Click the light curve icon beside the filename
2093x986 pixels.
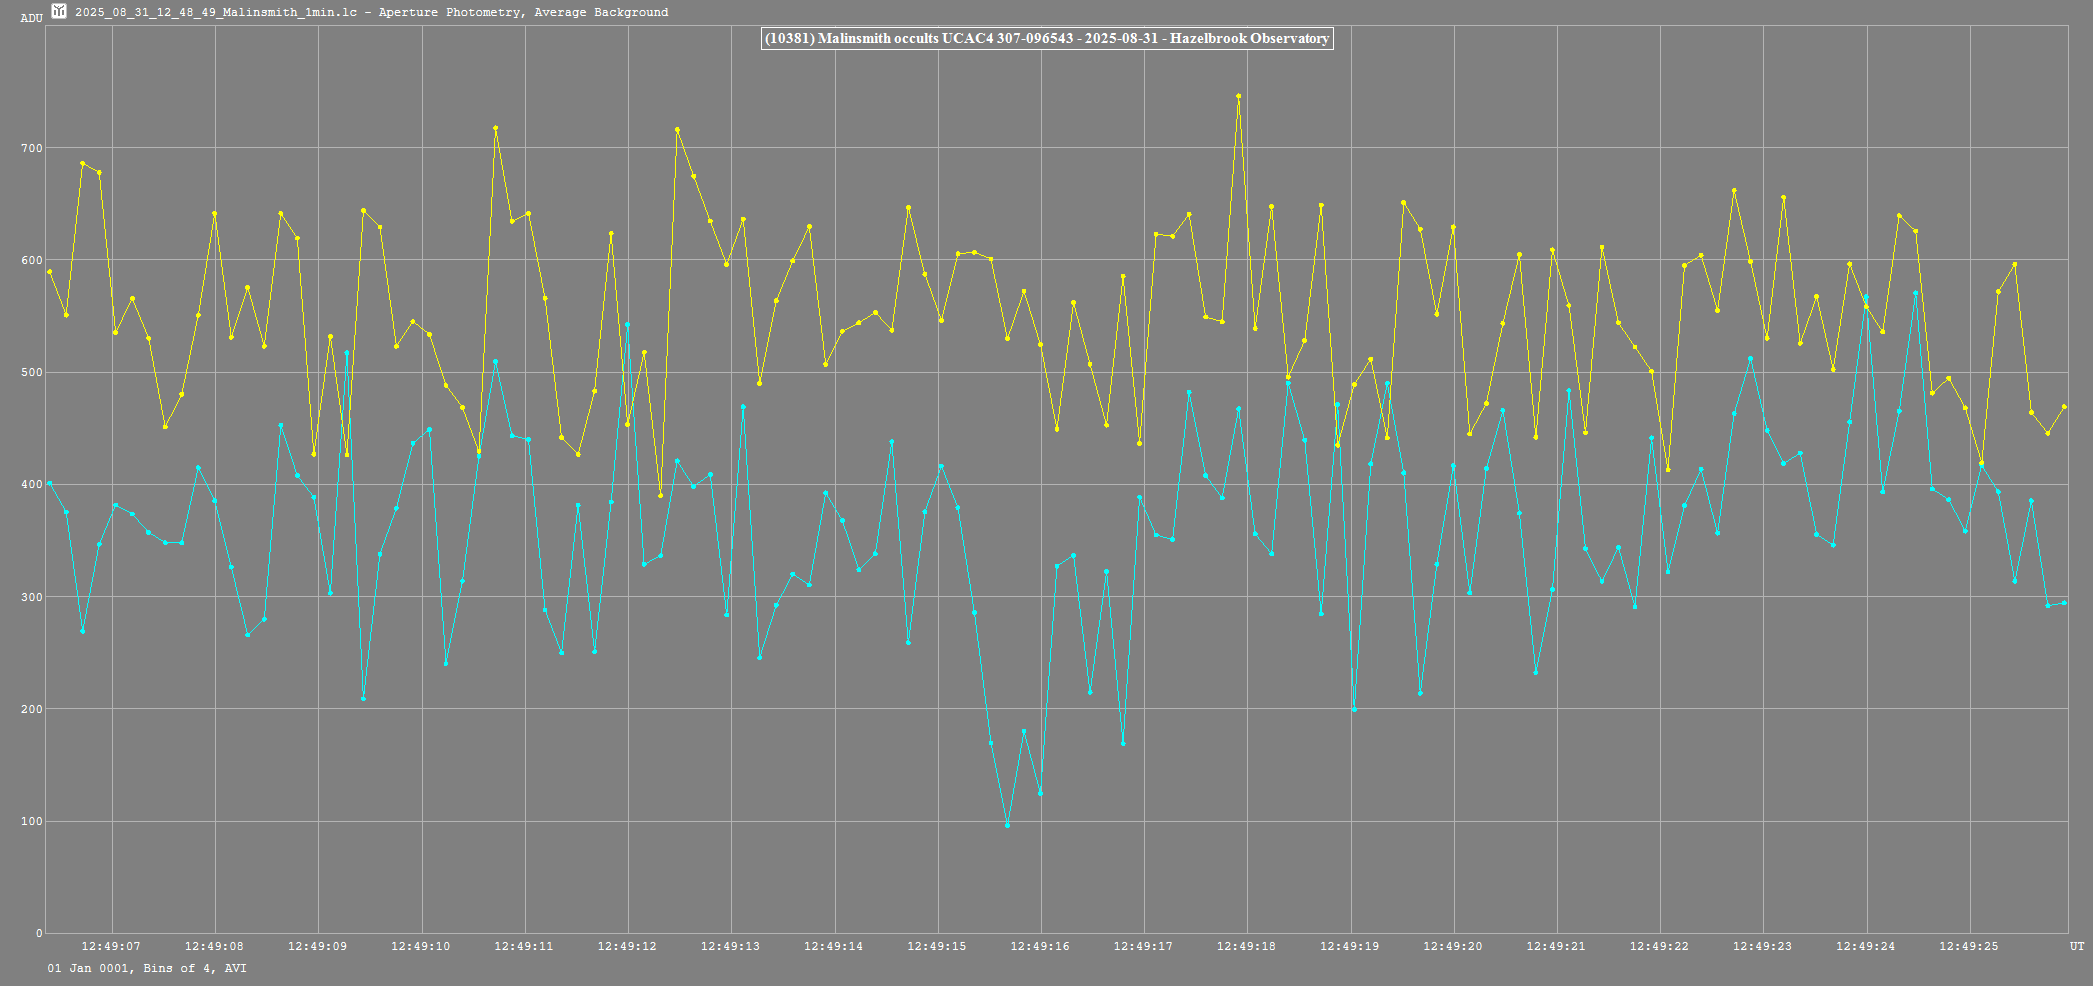click(59, 11)
